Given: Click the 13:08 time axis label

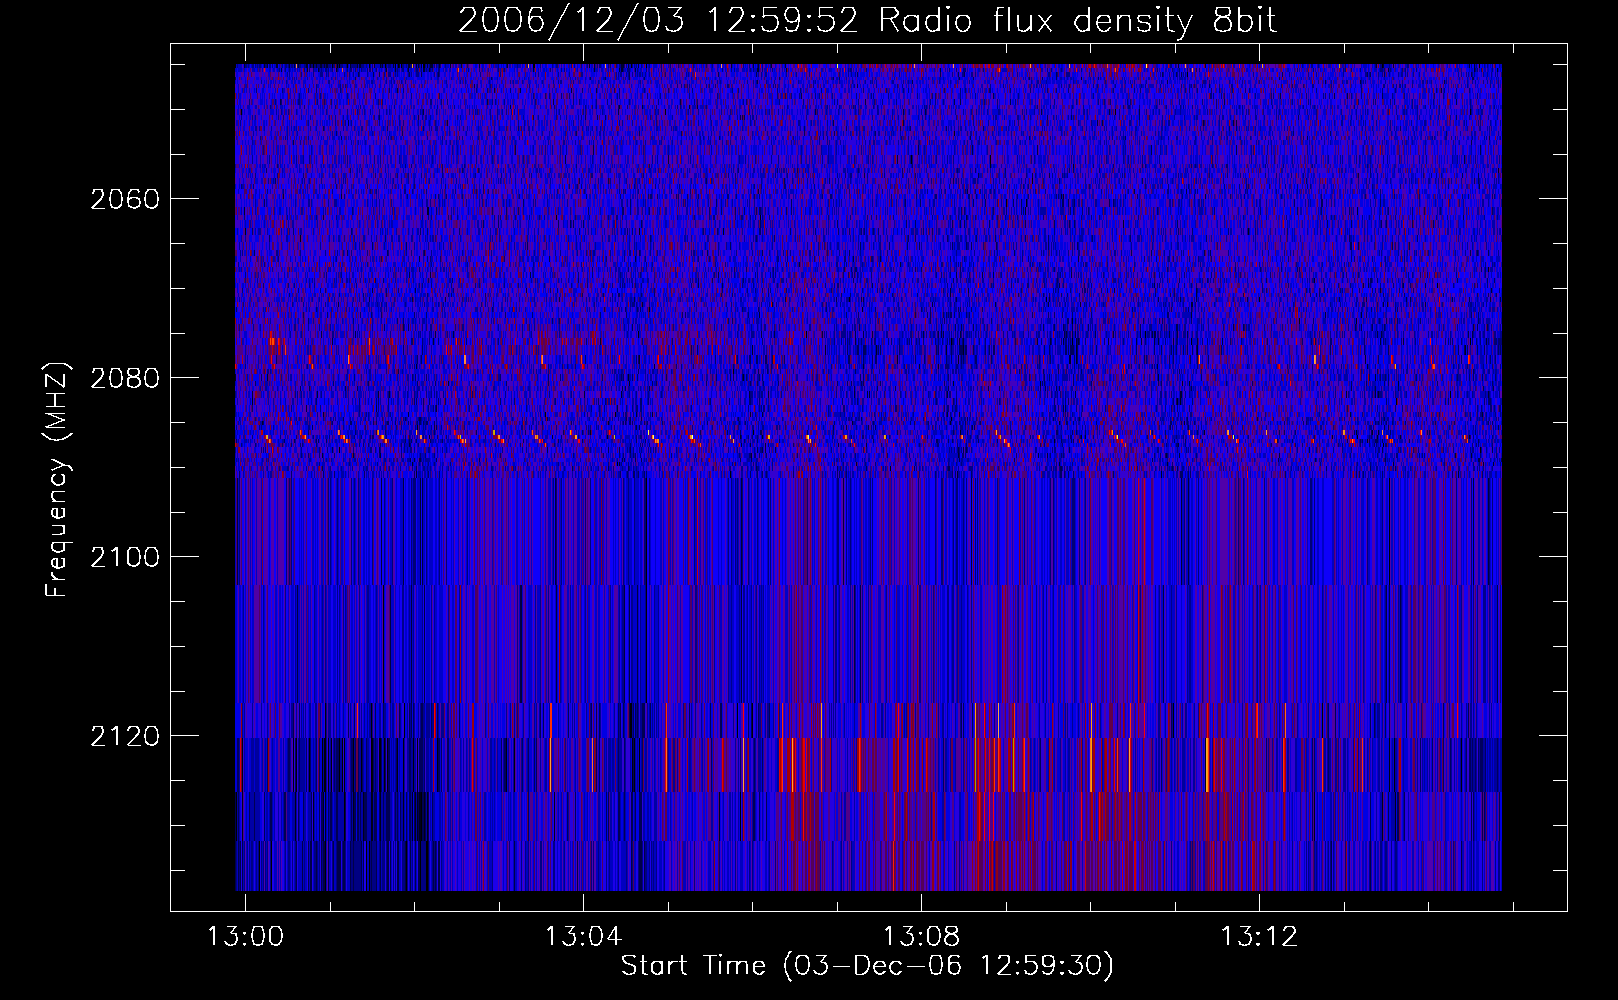Looking at the screenshot, I should coord(921,937).
